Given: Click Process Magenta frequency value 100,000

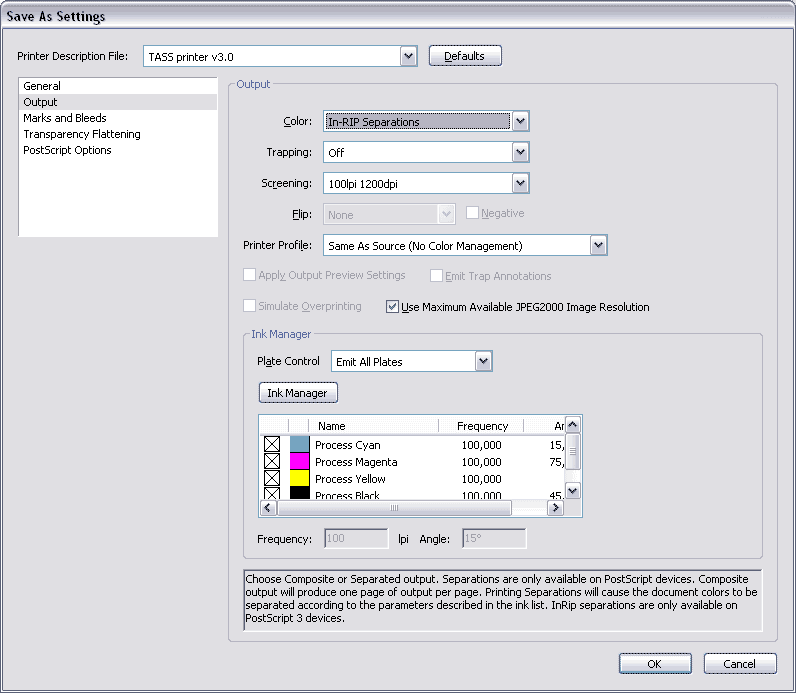Looking at the screenshot, I should pos(481,461).
